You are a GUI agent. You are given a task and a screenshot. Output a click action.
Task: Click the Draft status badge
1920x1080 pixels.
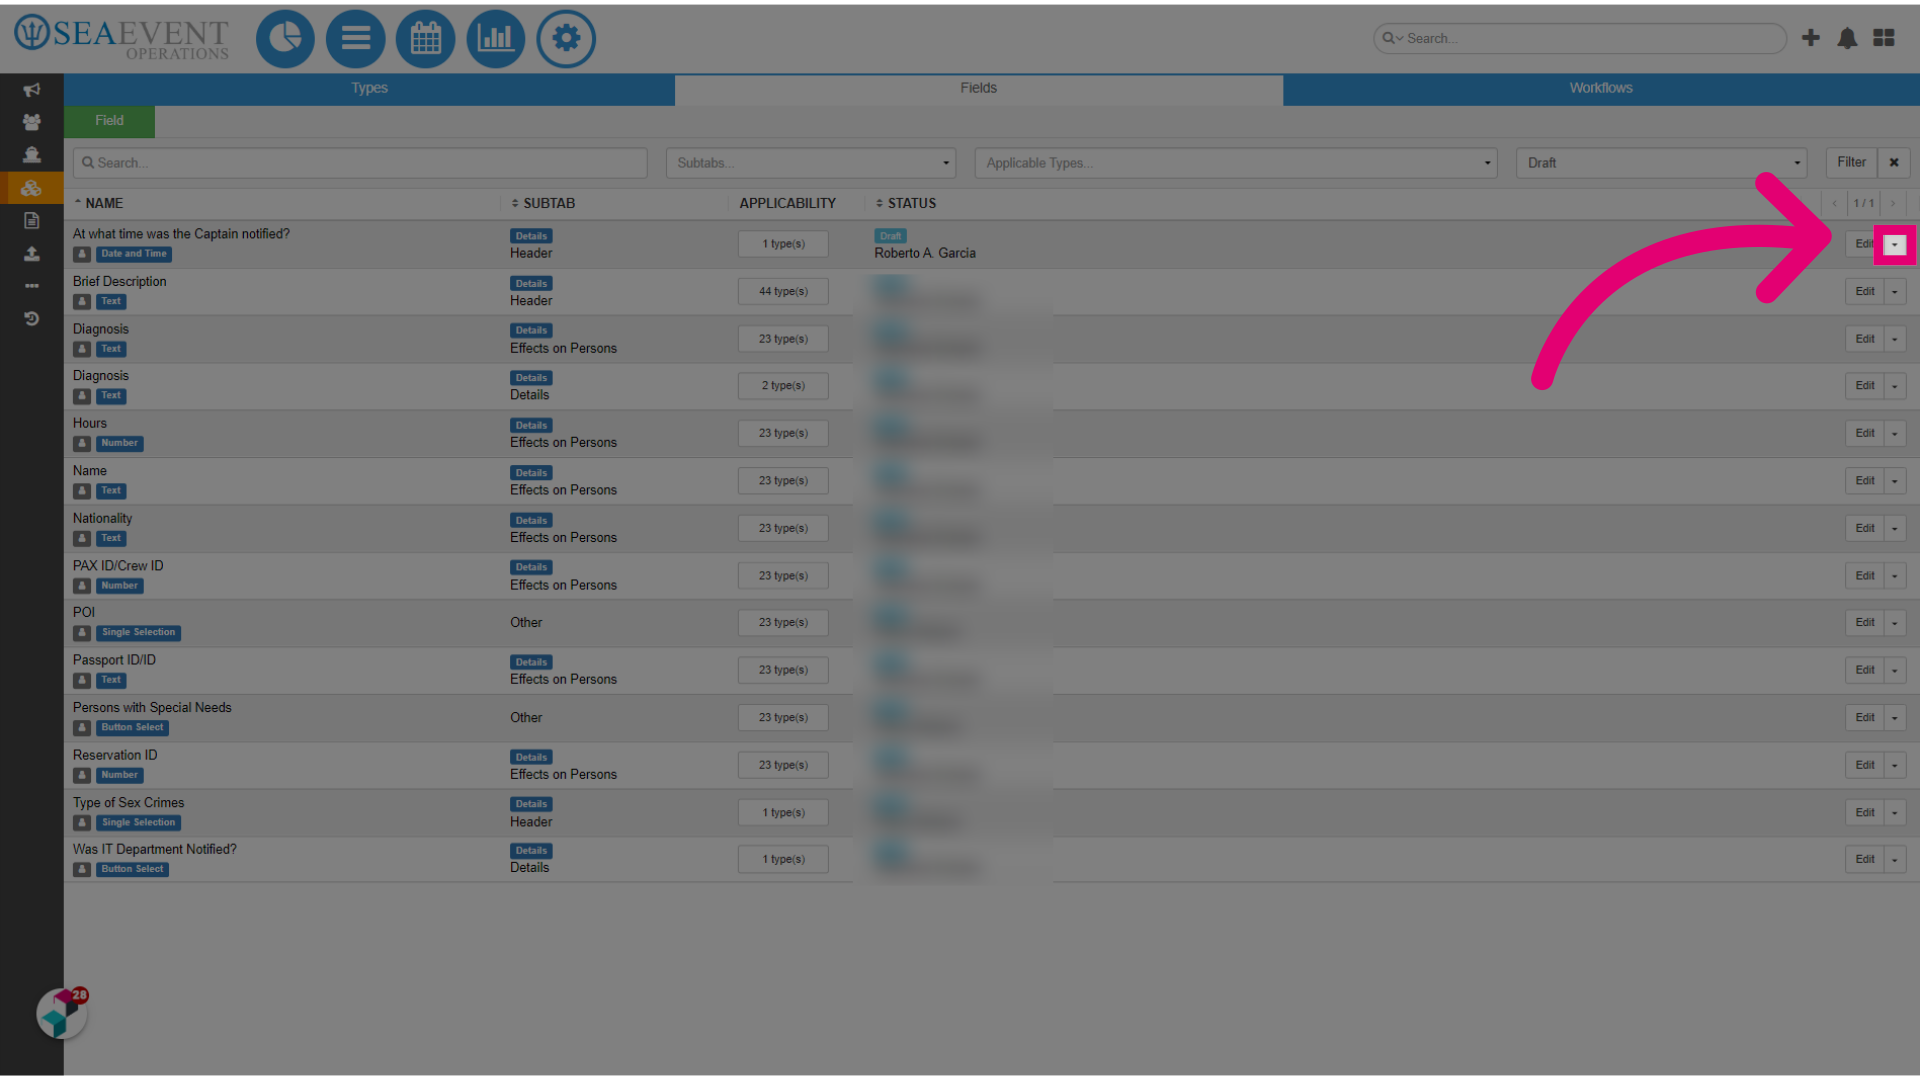point(890,236)
